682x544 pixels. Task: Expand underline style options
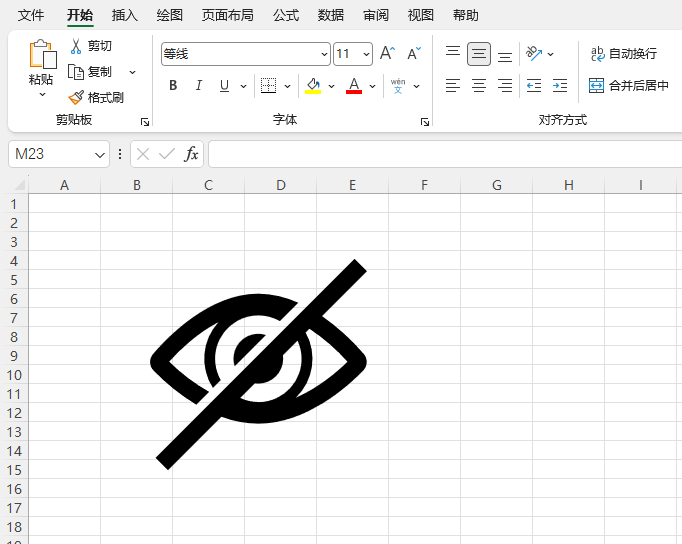tap(244, 86)
